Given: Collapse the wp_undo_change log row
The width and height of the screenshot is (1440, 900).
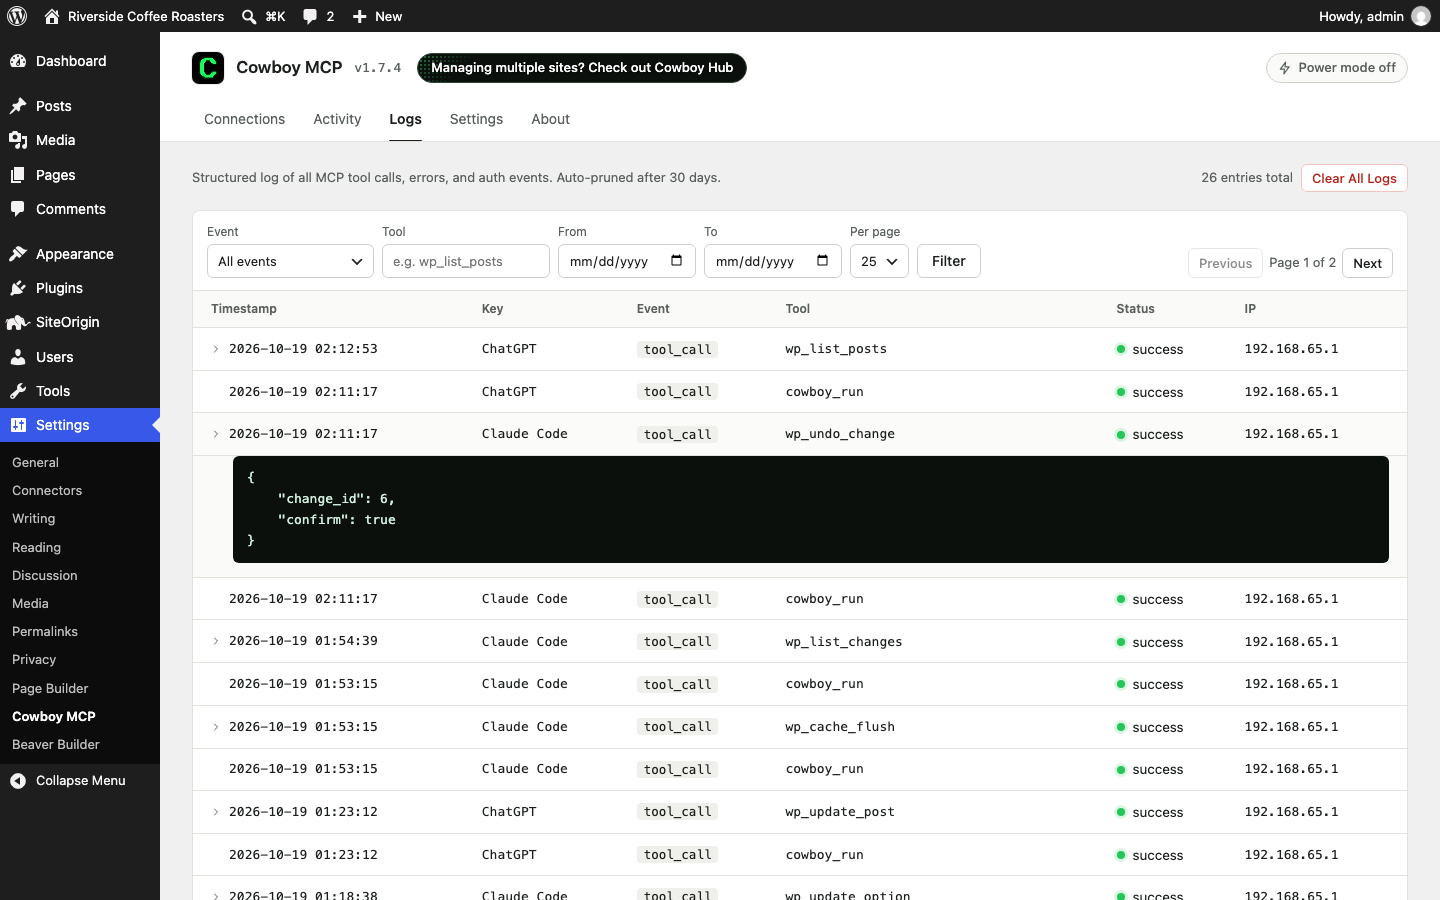Looking at the screenshot, I should (x=216, y=434).
